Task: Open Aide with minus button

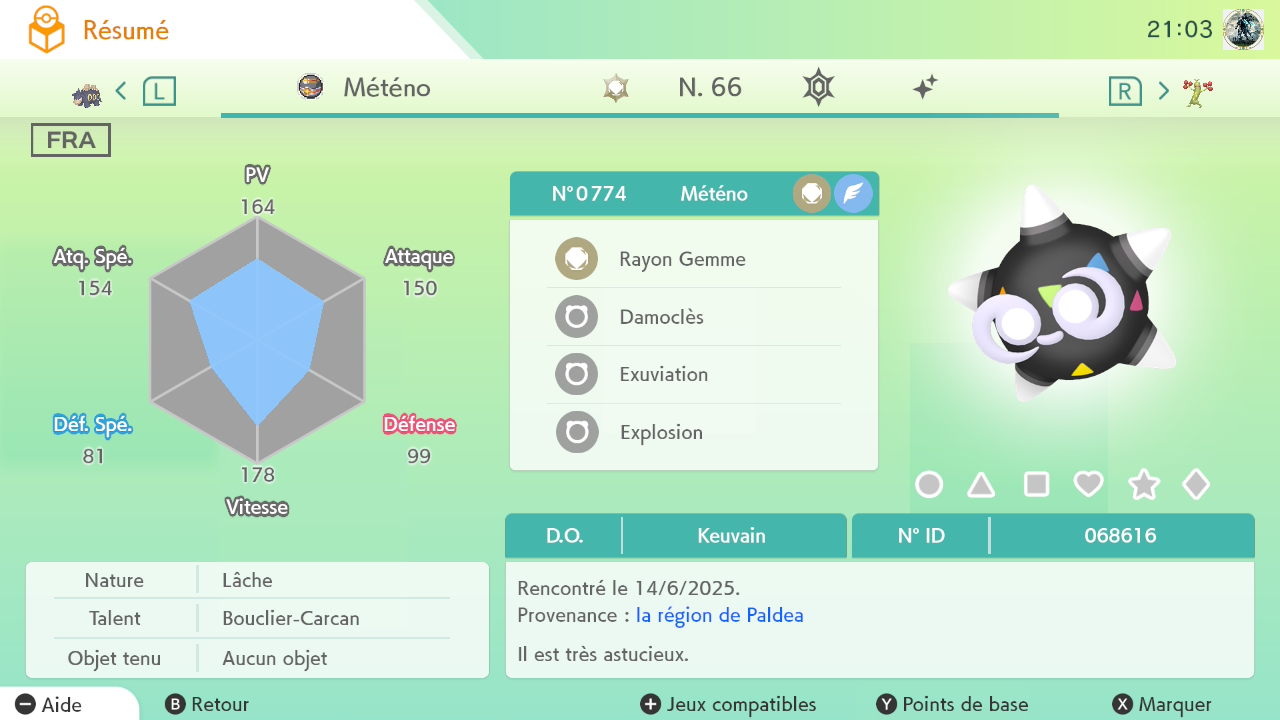Action: (x=49, y=705)
